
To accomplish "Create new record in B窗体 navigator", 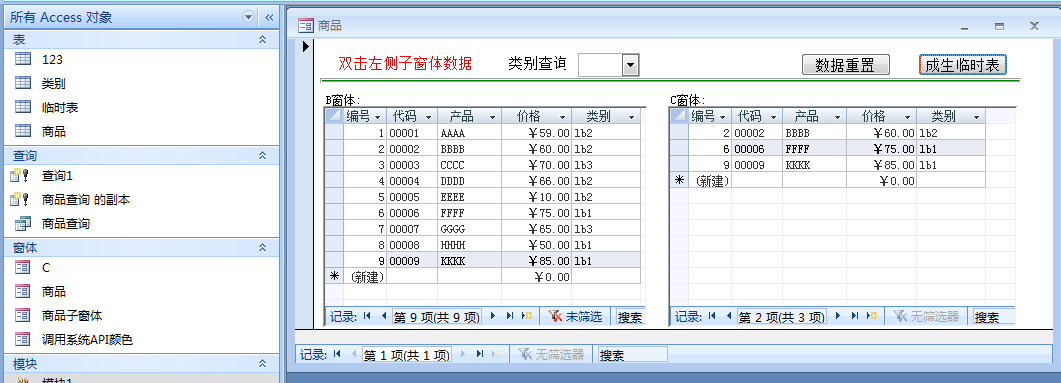I will (x=526, y=316).
